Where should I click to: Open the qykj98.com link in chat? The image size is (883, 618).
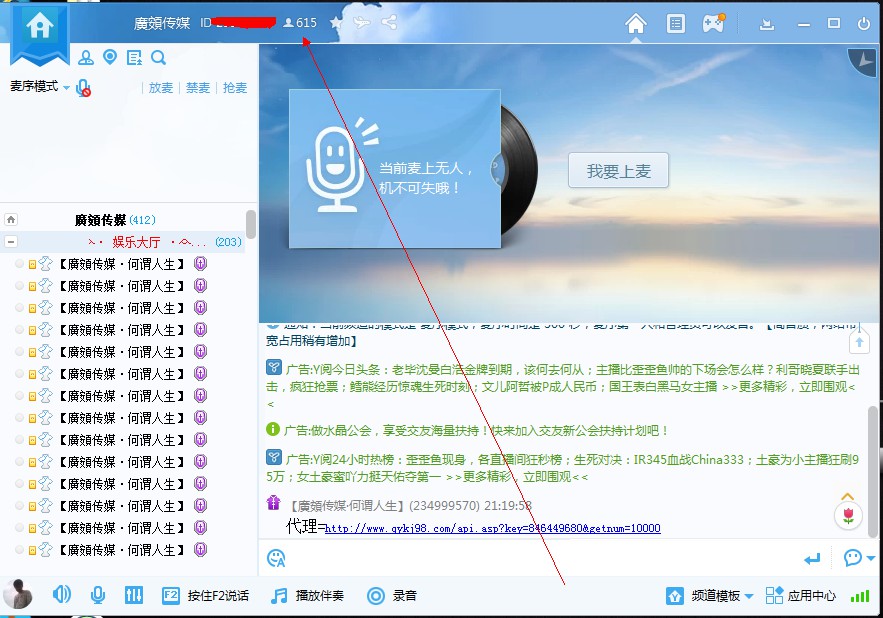(x=492, y=528)
